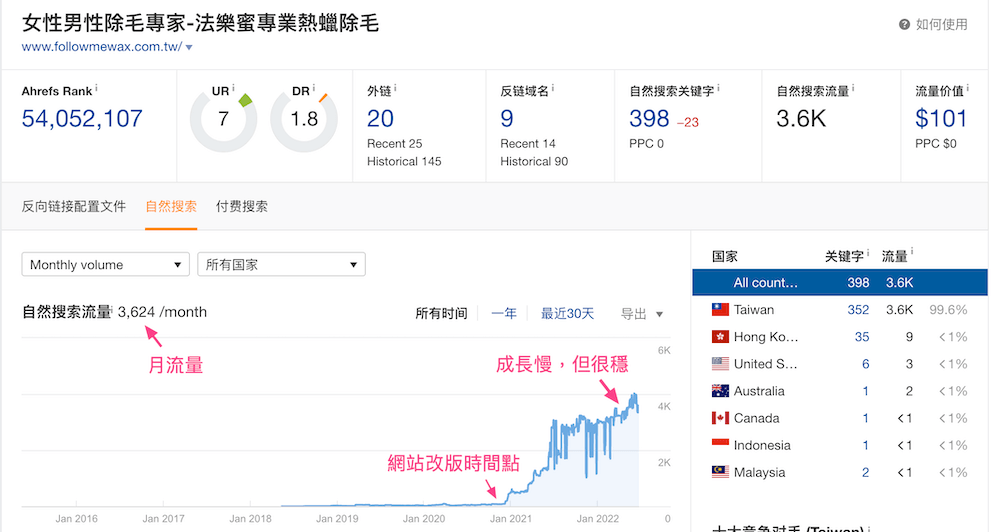Viewport: 1000px width, 532px height.
Task: Open the Monthly volume dropdown
Action: [x=105, y=265]
